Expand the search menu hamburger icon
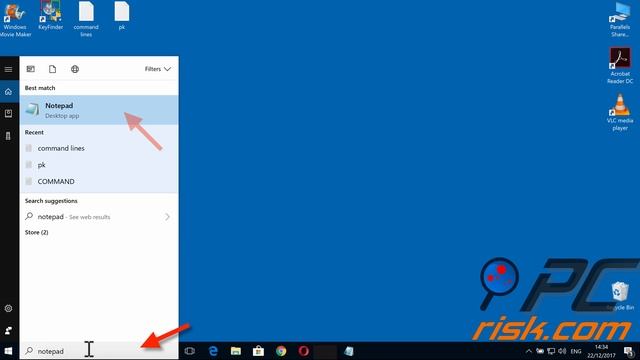This screenshot has width=640, height=360. point(8,69)
